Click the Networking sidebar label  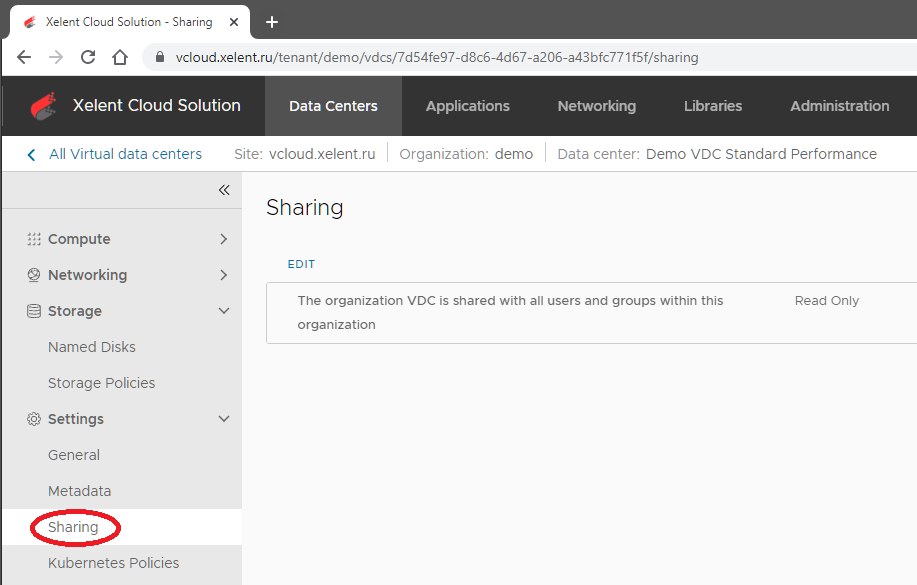pos(87,275)
